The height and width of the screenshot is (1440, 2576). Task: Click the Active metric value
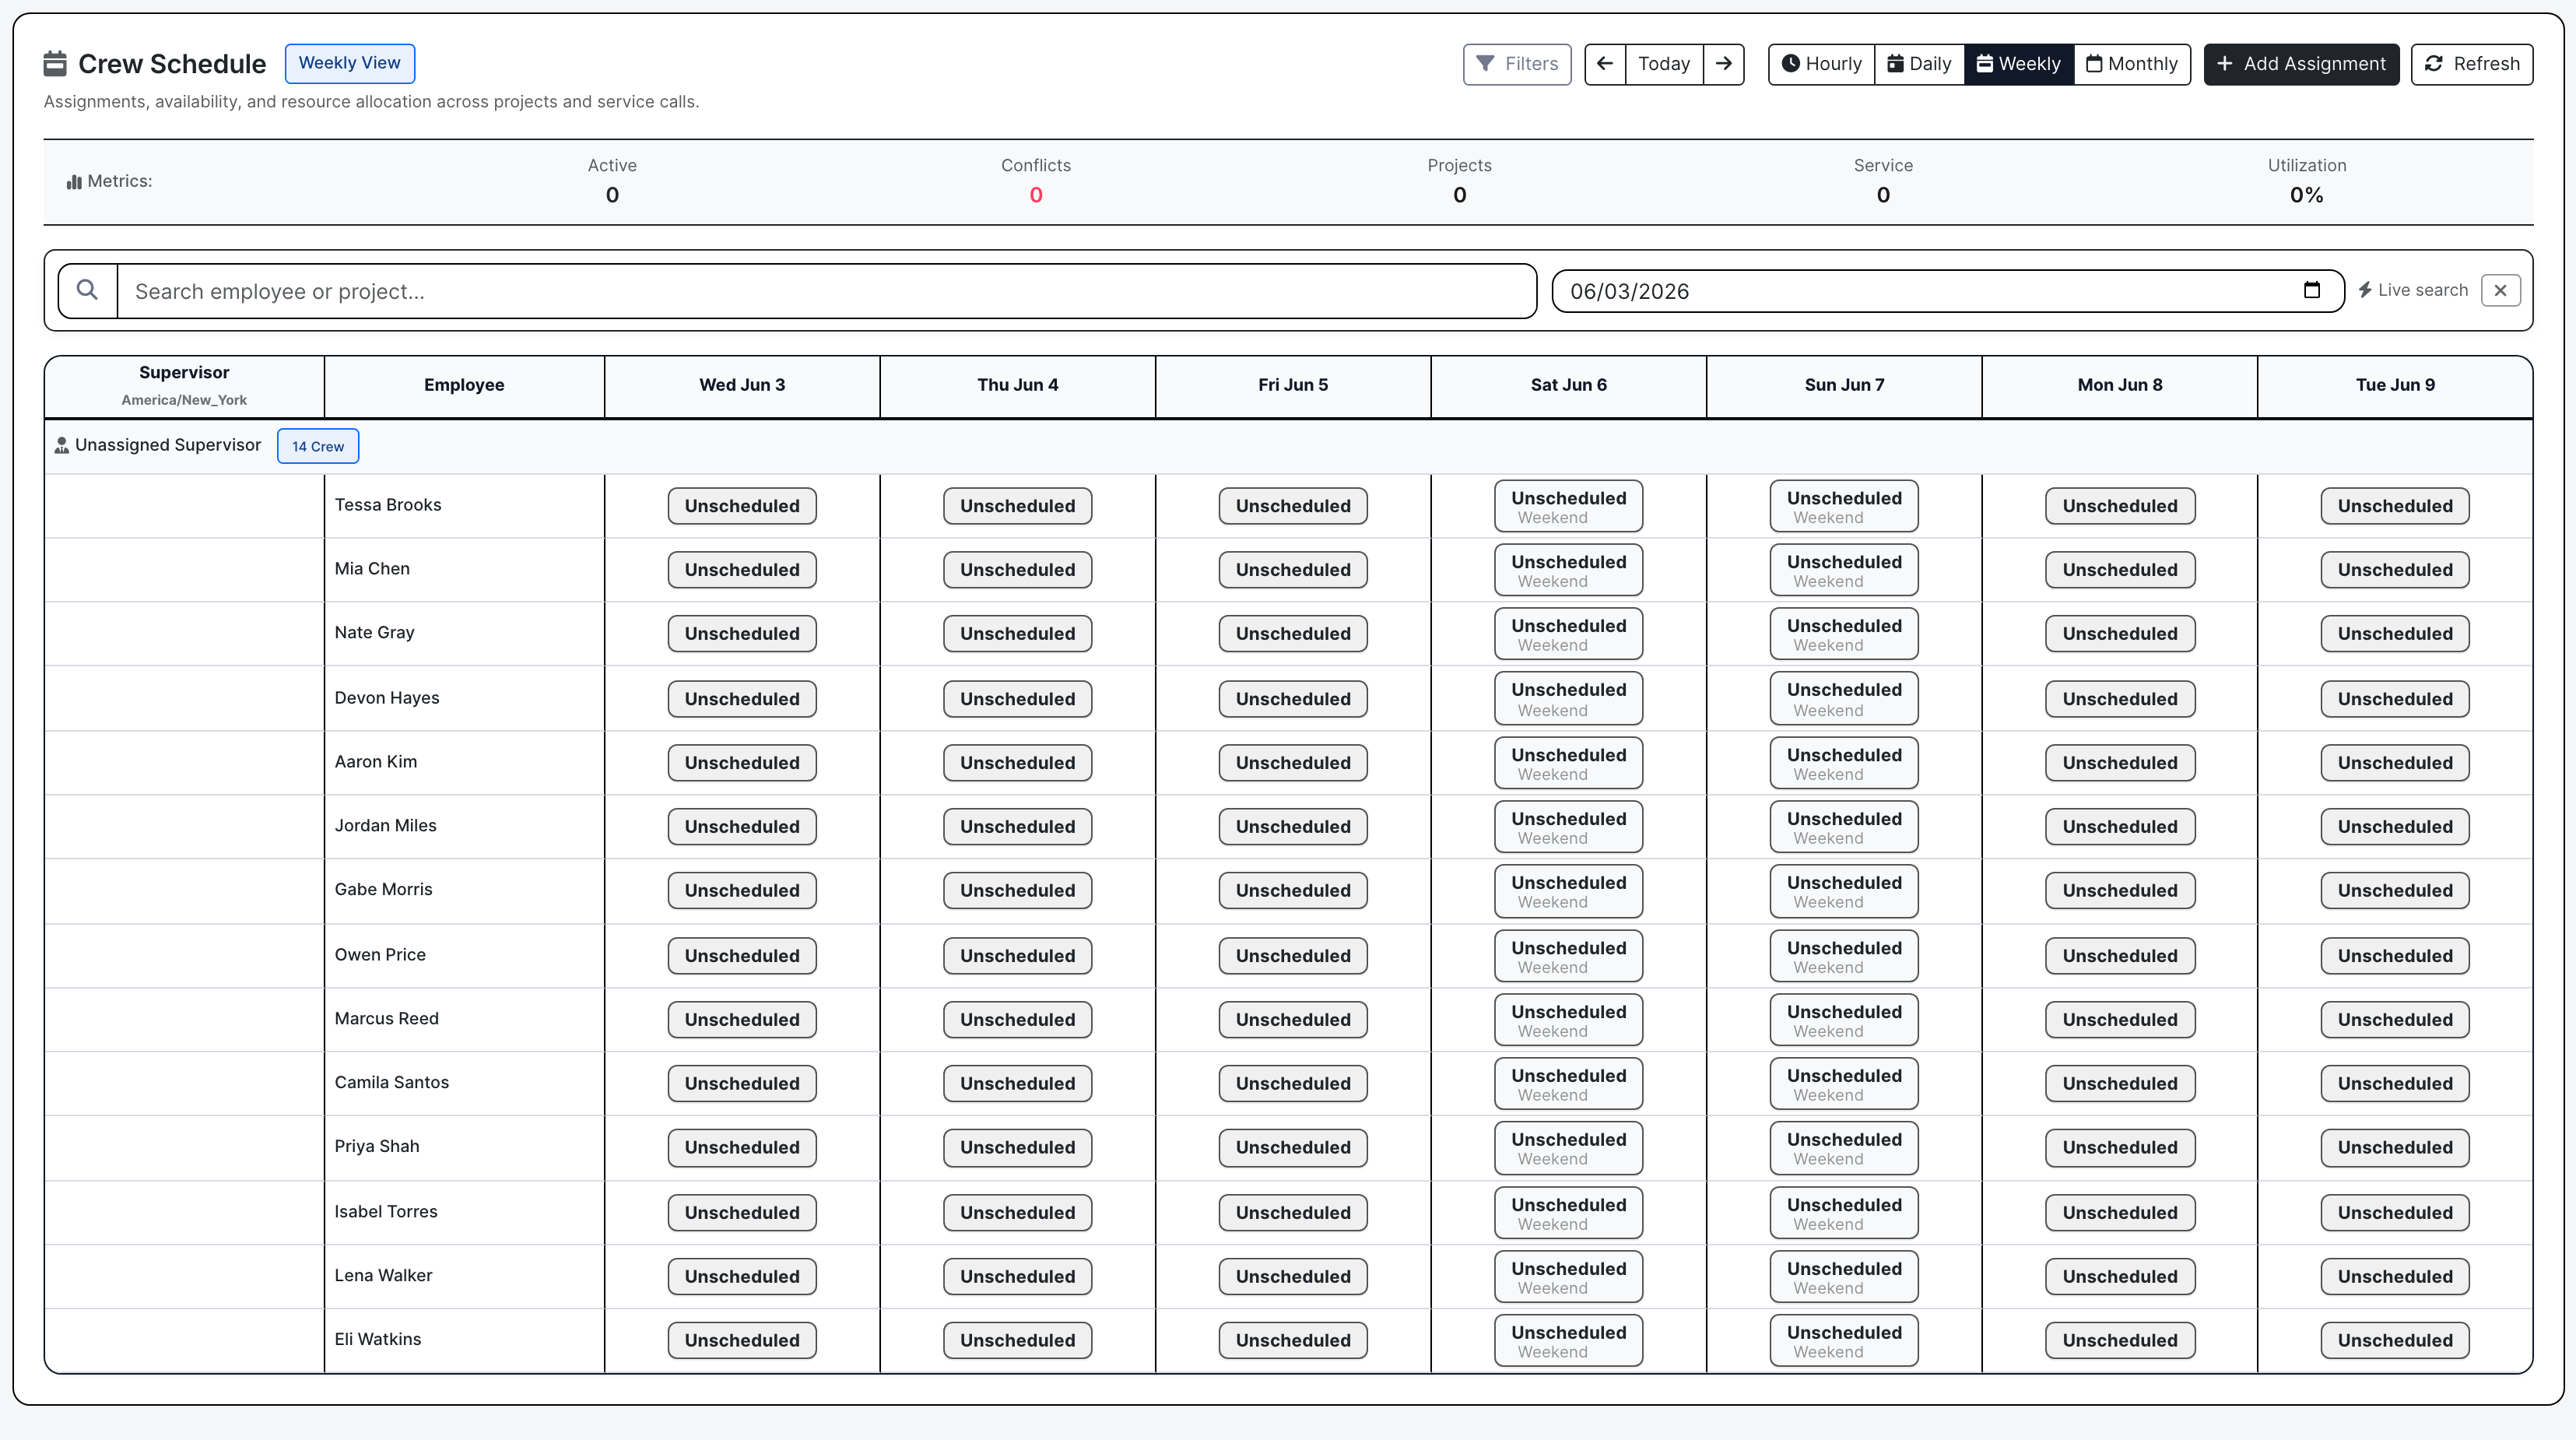[x=612, y=195]
